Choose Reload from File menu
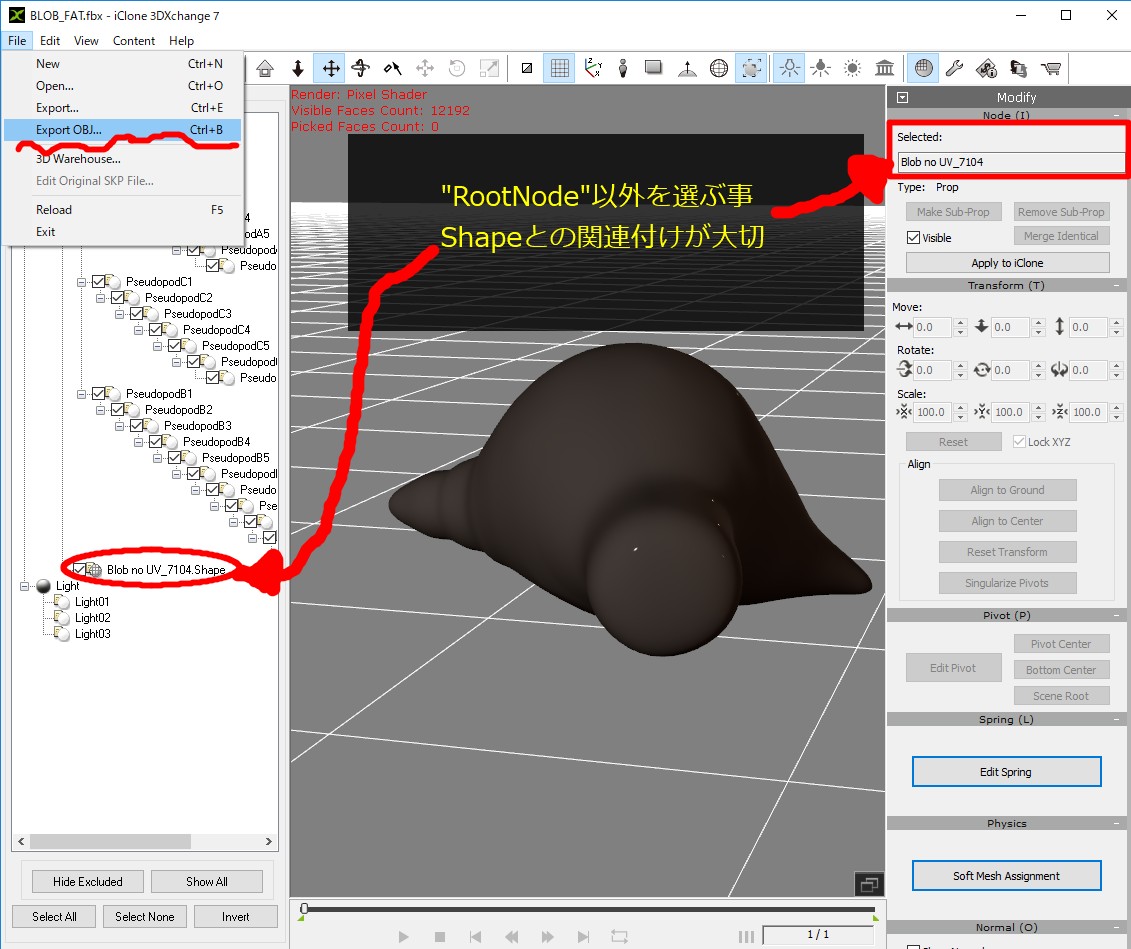This screenshot has height=949, width=1131. [x=123, y=210]
